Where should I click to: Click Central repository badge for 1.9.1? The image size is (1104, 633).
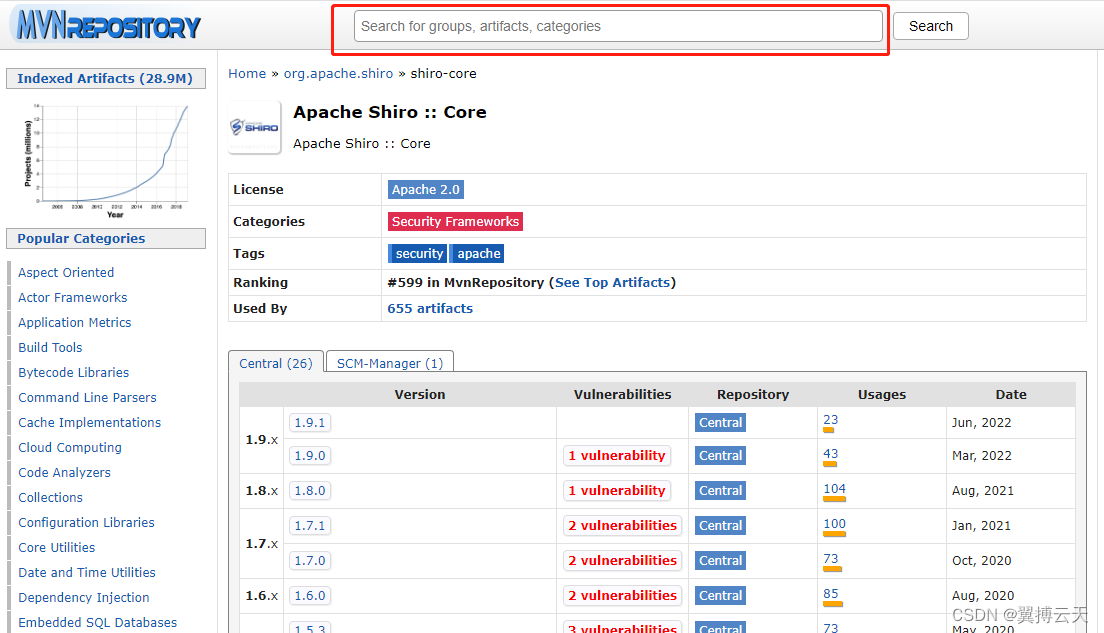coord(720,422)
